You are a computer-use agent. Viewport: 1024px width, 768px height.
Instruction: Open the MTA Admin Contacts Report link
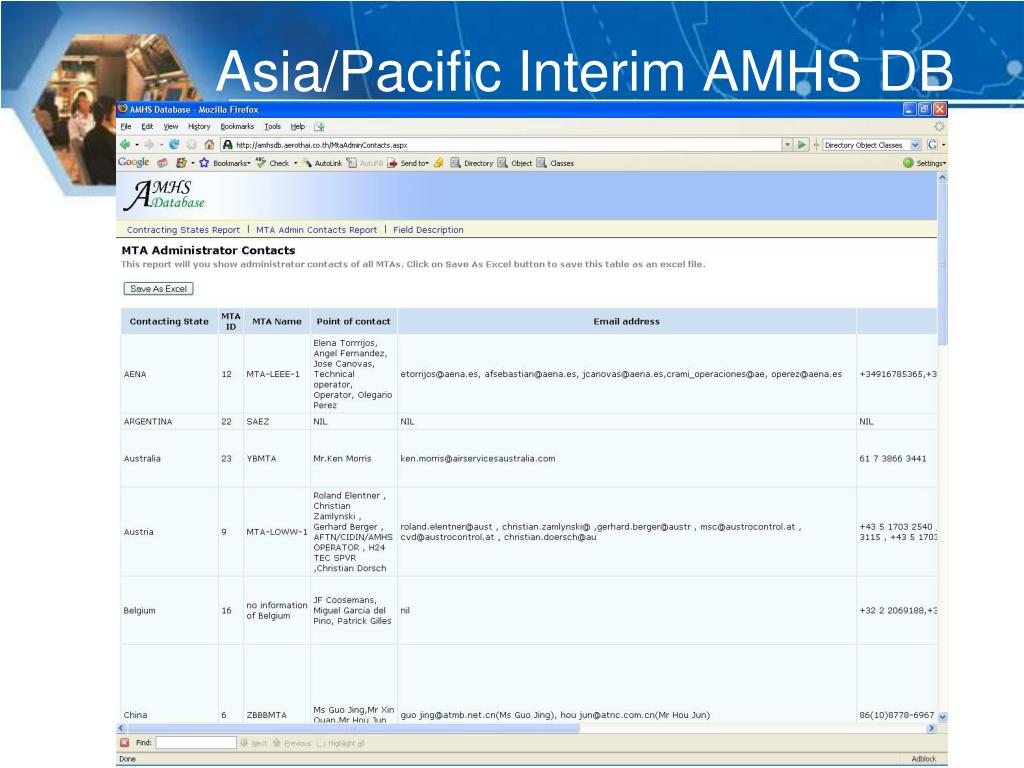(316, 230)
